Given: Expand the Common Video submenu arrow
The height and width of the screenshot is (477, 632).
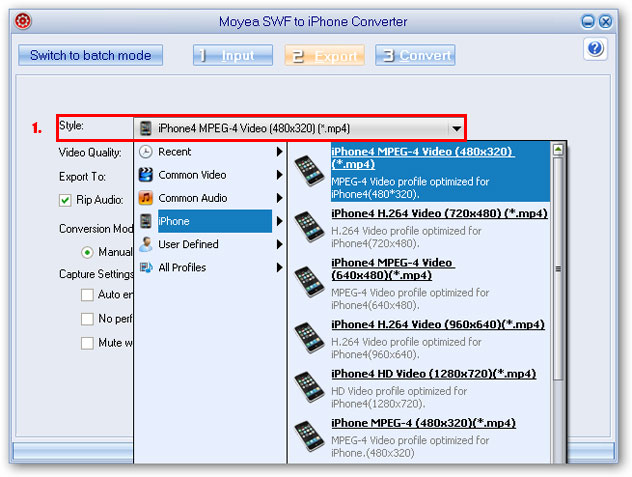Looking at the screenshot, I should (279, 175).
